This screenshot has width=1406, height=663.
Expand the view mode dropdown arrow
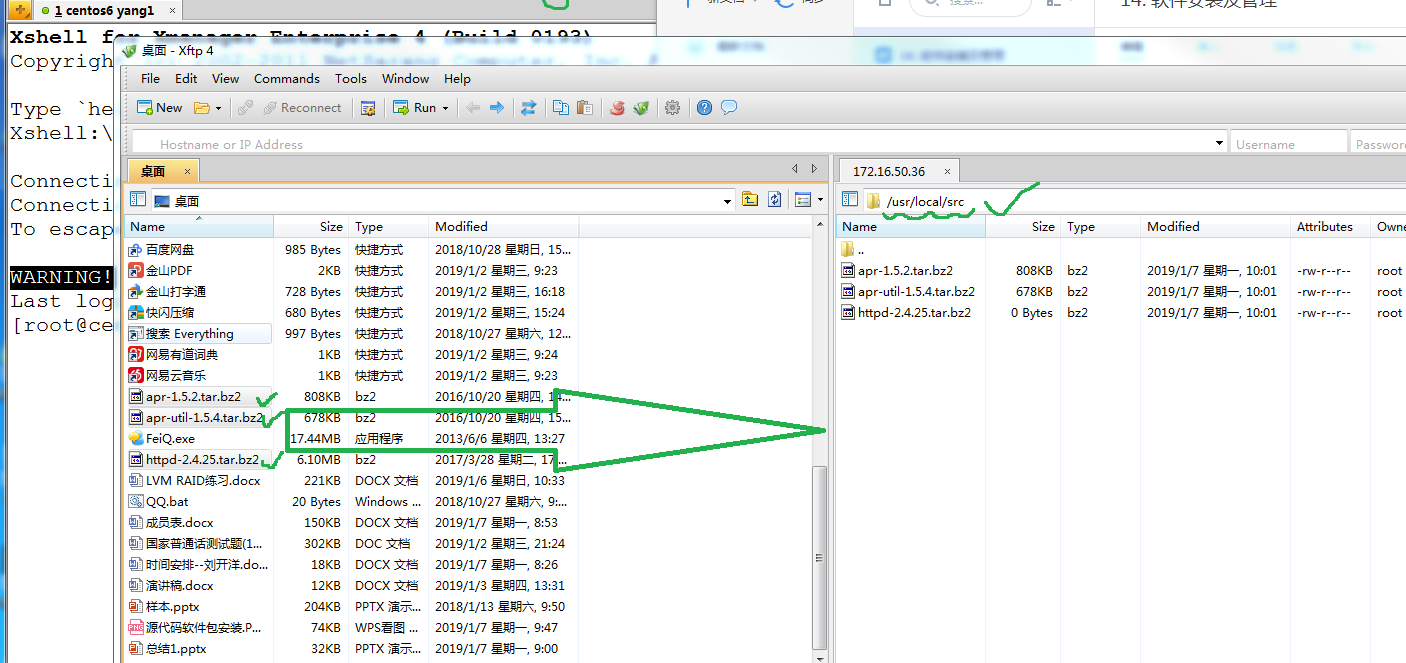pyautogui.click(x=820, y=200)
